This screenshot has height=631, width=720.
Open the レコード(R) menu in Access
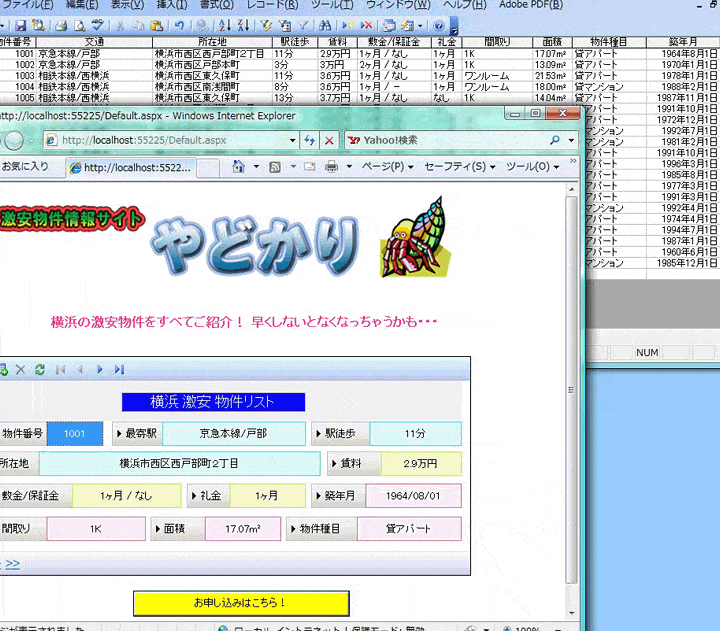pos(273,5)
